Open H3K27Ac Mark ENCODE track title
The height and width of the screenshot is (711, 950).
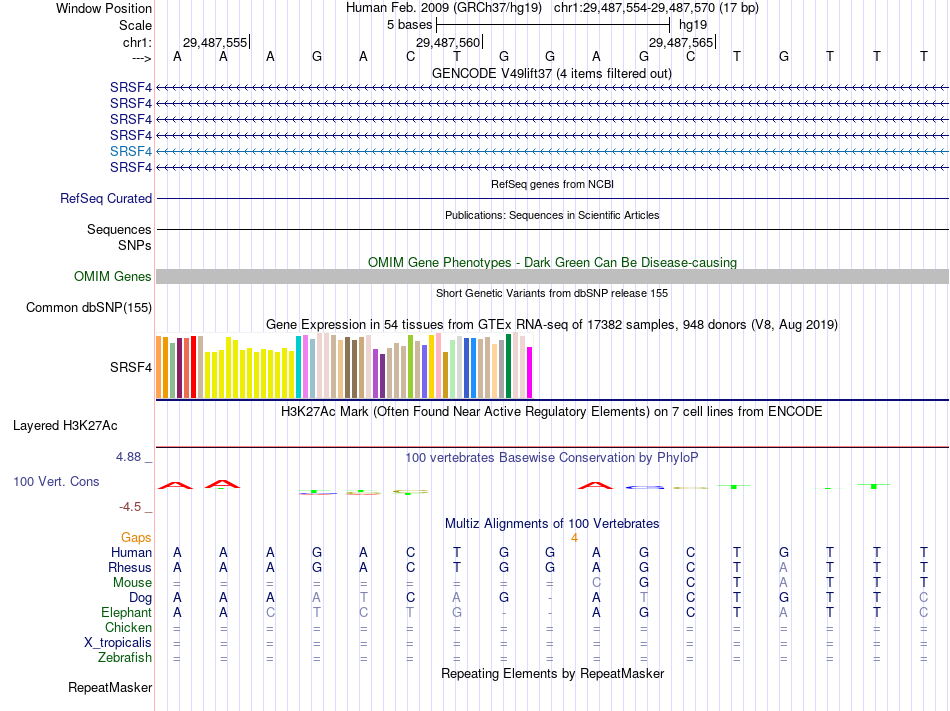(x=552, y=411)
